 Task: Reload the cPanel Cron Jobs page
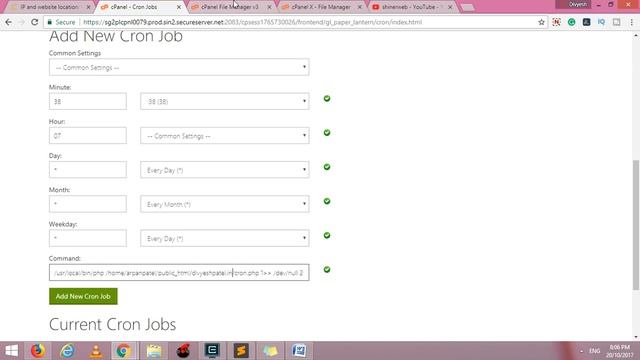click(35, 22)
